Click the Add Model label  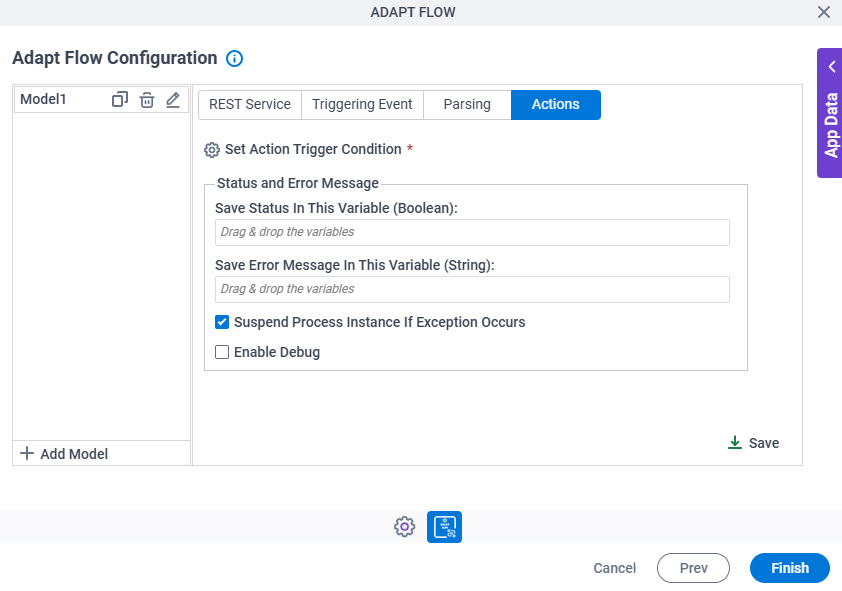[x=74, y=454]
